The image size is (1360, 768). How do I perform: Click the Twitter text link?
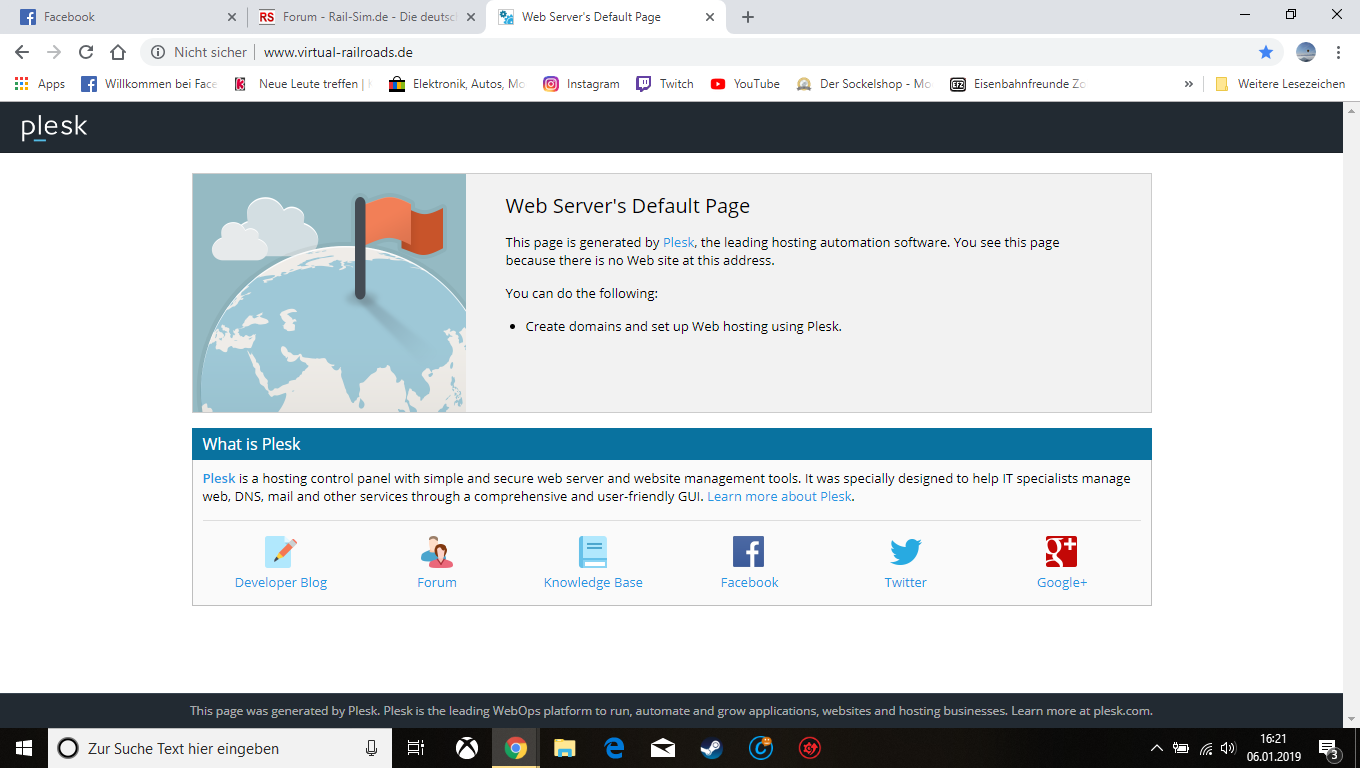point(906,582)
